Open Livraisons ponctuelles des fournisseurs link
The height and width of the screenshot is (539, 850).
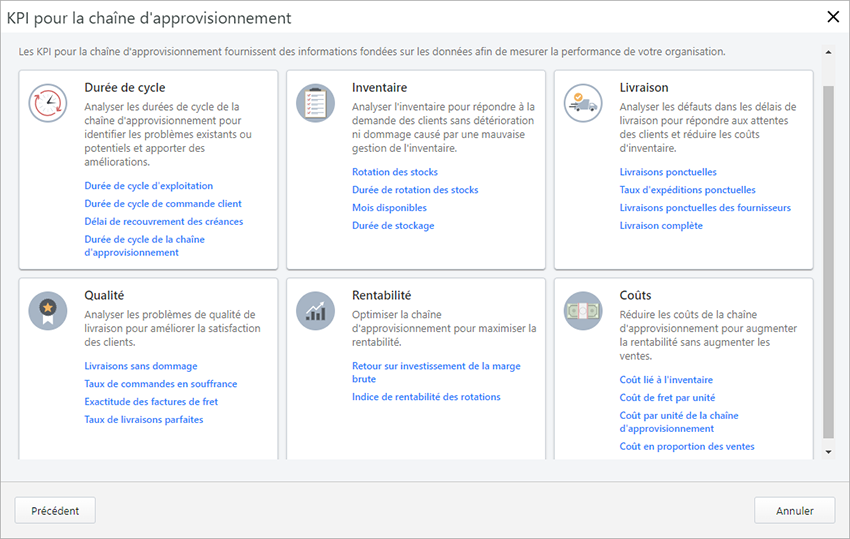coord(704,208)
